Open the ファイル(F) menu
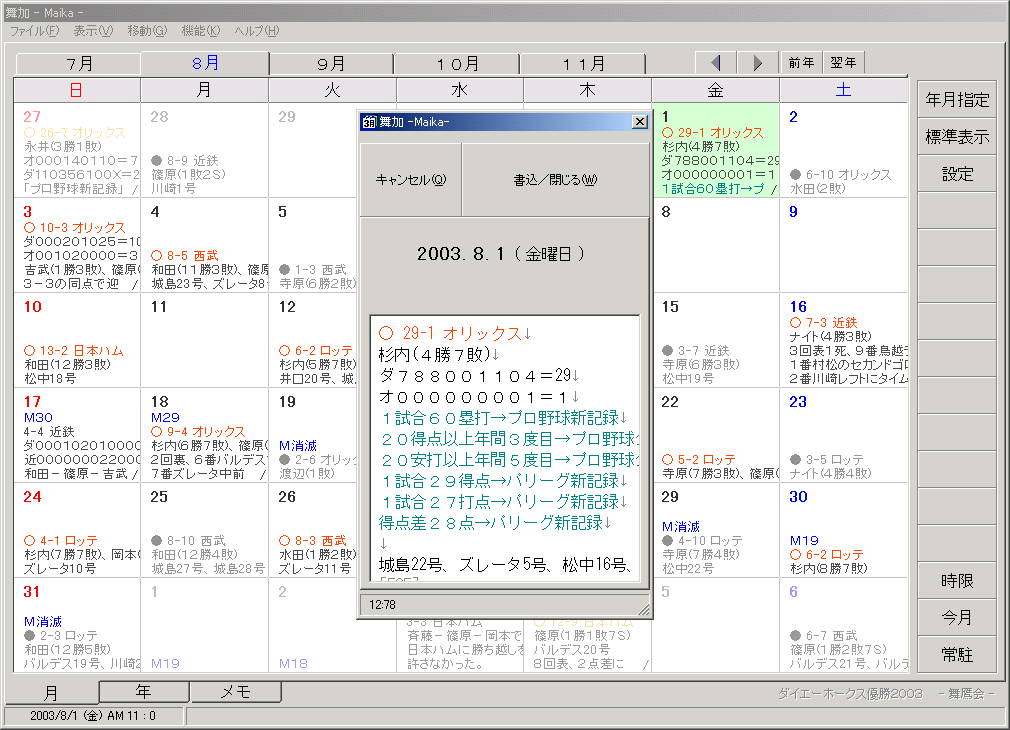 [34, 31]
